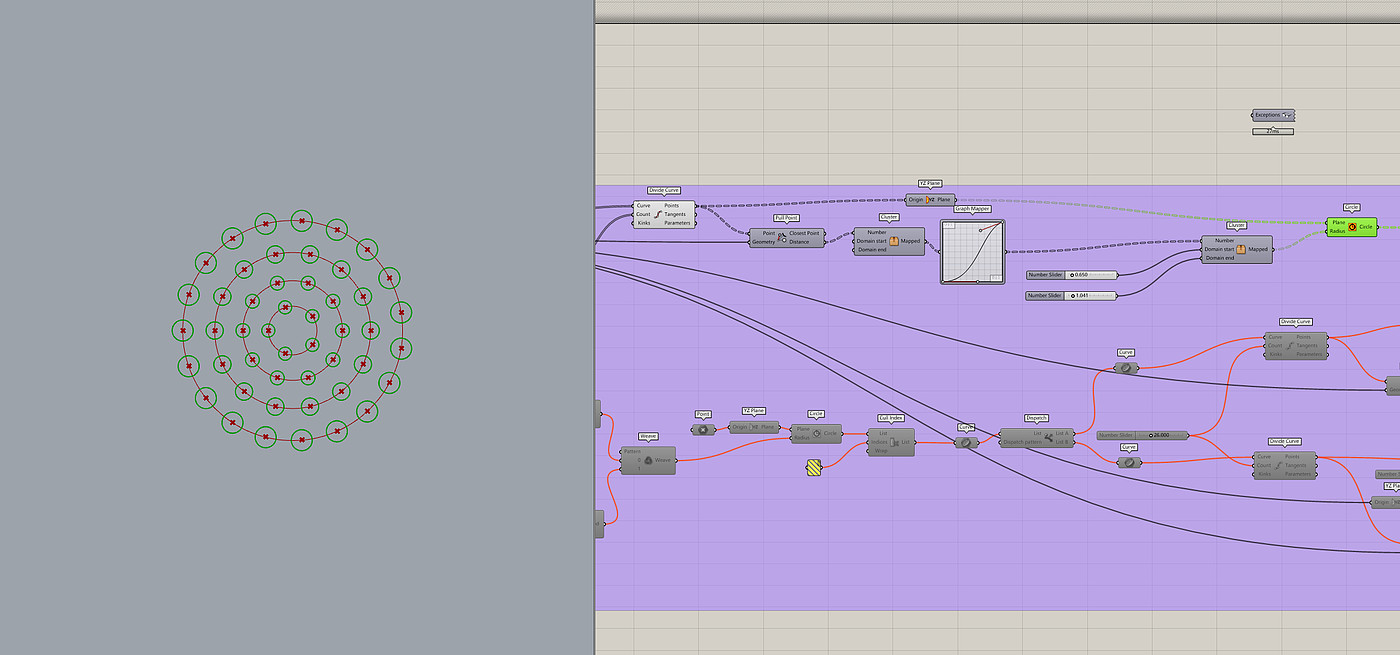Click the Number Slider set to 0.650

[1072, 274]
